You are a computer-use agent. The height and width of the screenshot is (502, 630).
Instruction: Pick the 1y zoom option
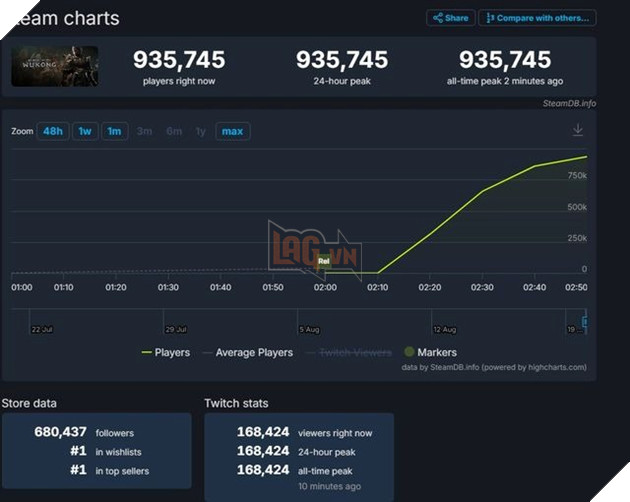pos(201,131)
